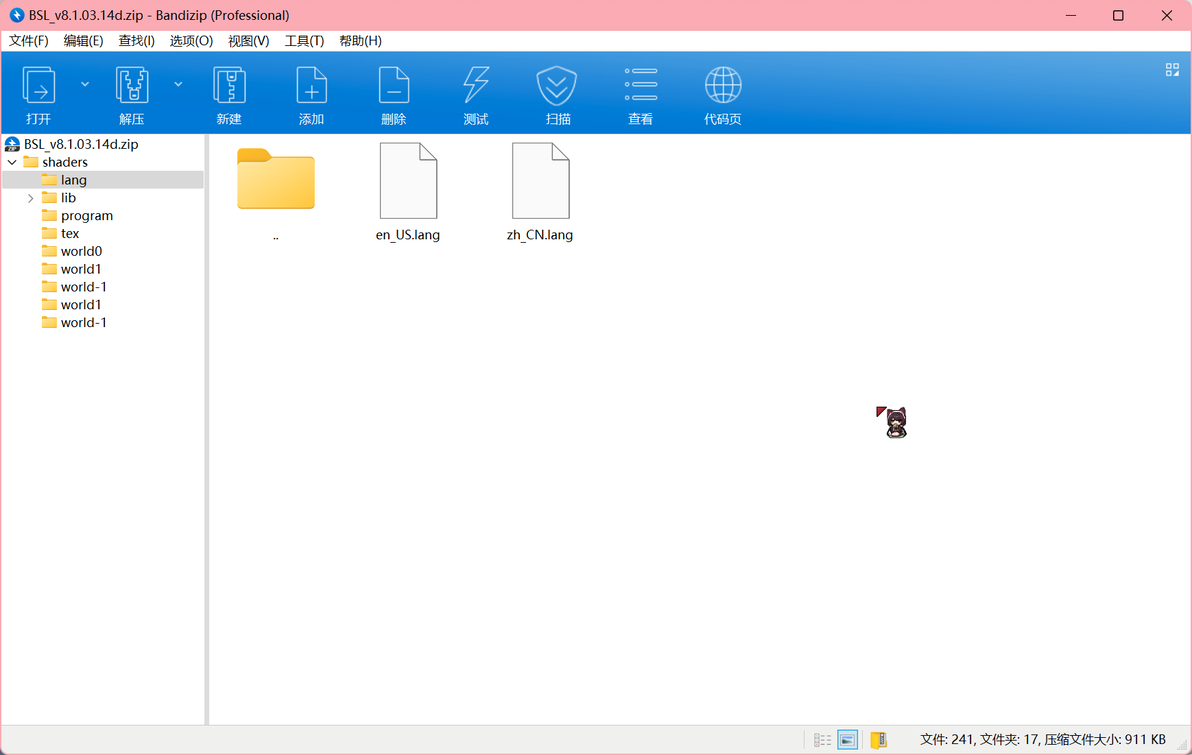Switch to large icon view in status bar
1192x755 pixels.
click(848, 740)
